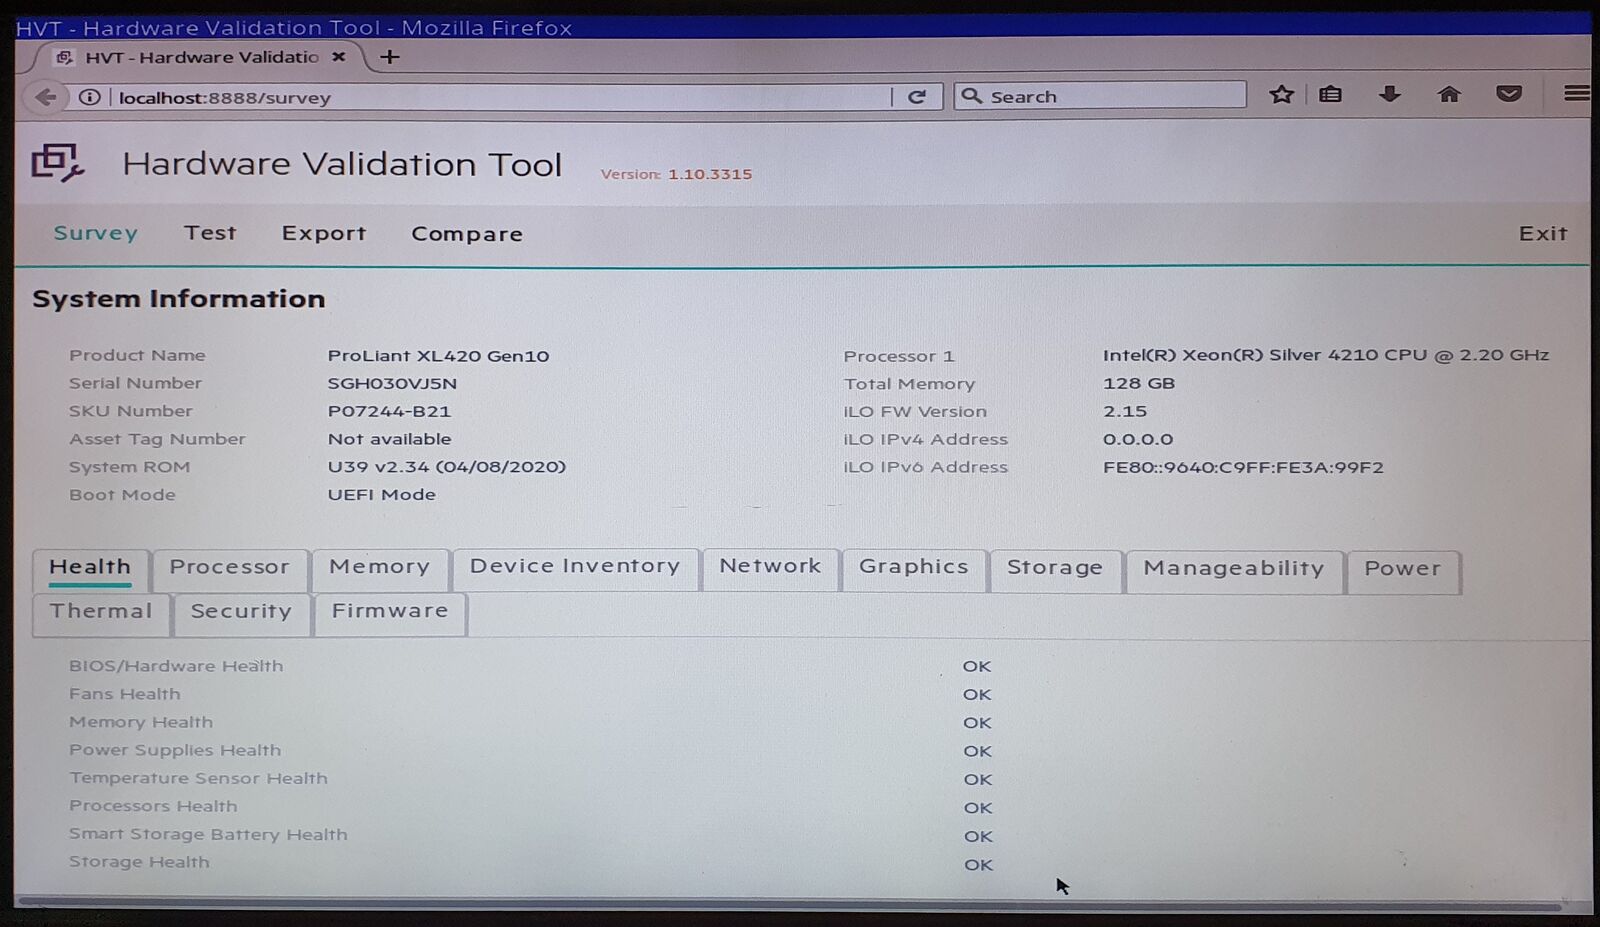
Task: Reload the page with the refresh icon
Action: (x=916, y=97)
